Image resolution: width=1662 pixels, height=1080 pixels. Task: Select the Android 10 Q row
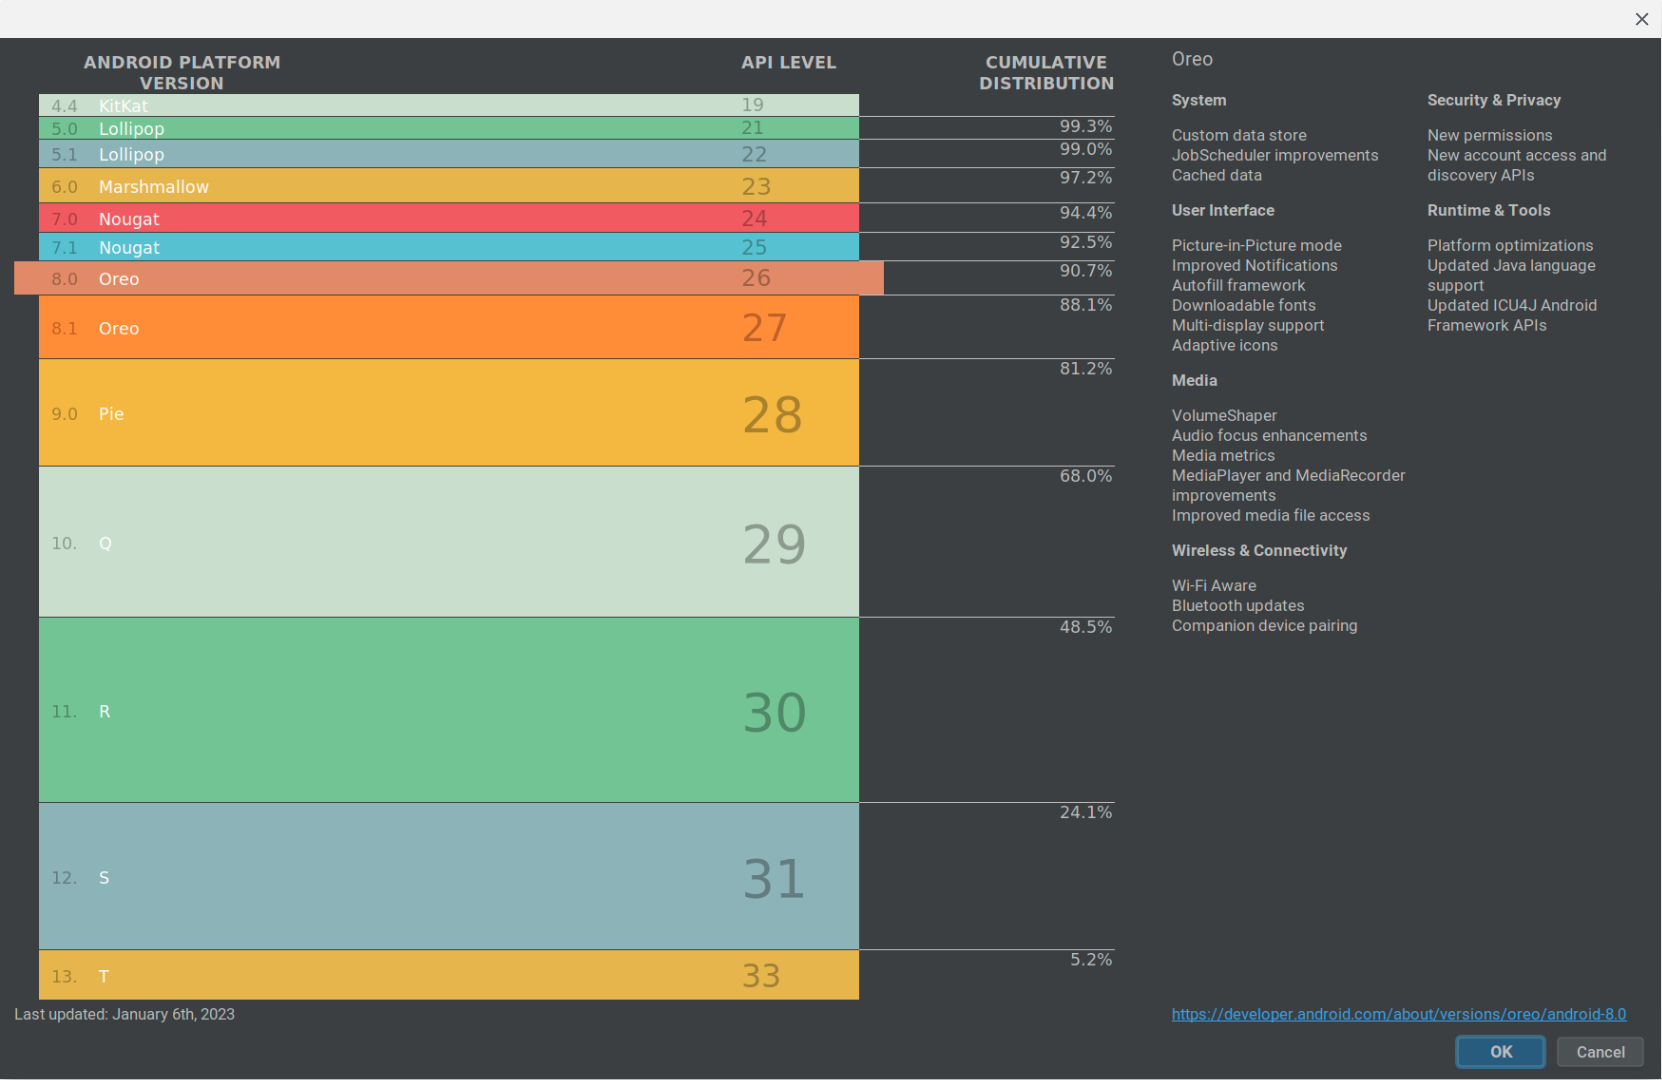click(448, 542)
